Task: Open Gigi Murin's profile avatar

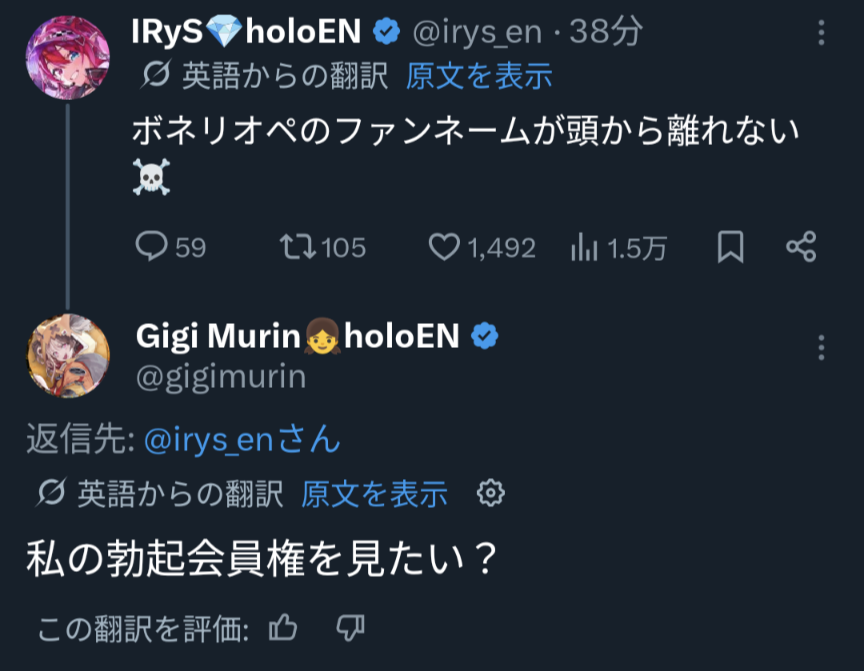Action: [67, 357]
